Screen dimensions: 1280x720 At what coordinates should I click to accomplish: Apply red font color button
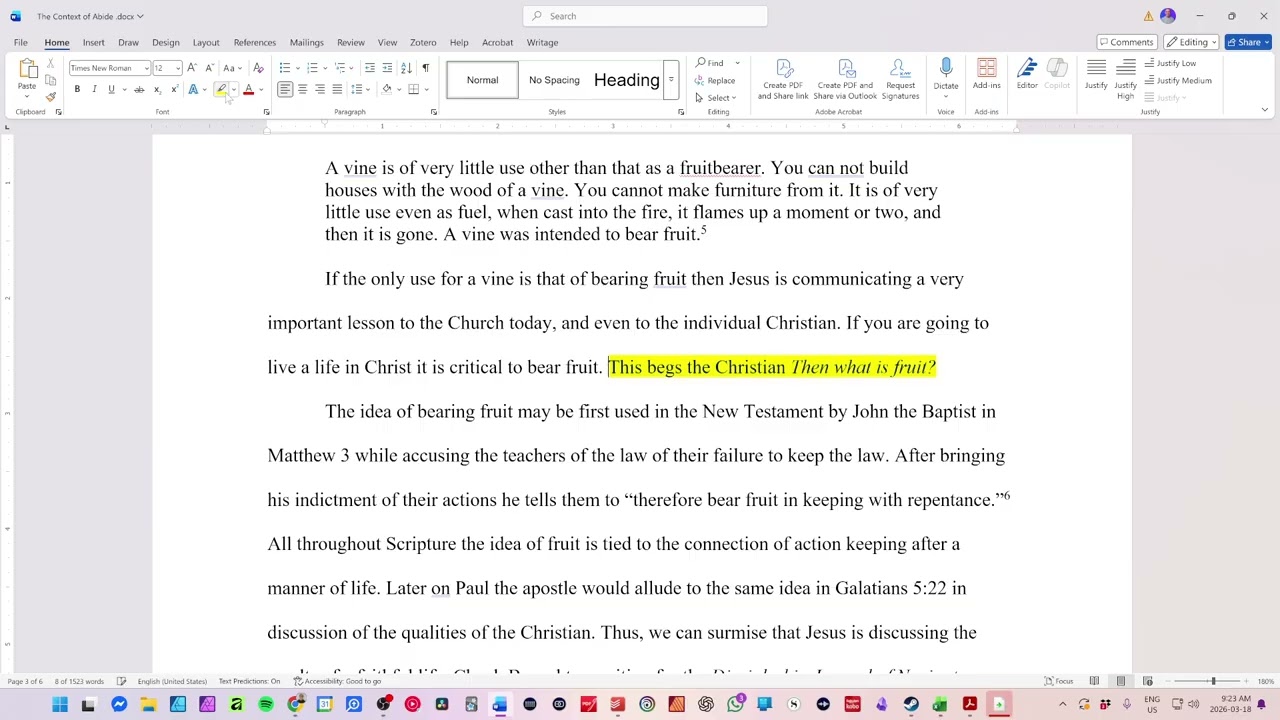248,89
